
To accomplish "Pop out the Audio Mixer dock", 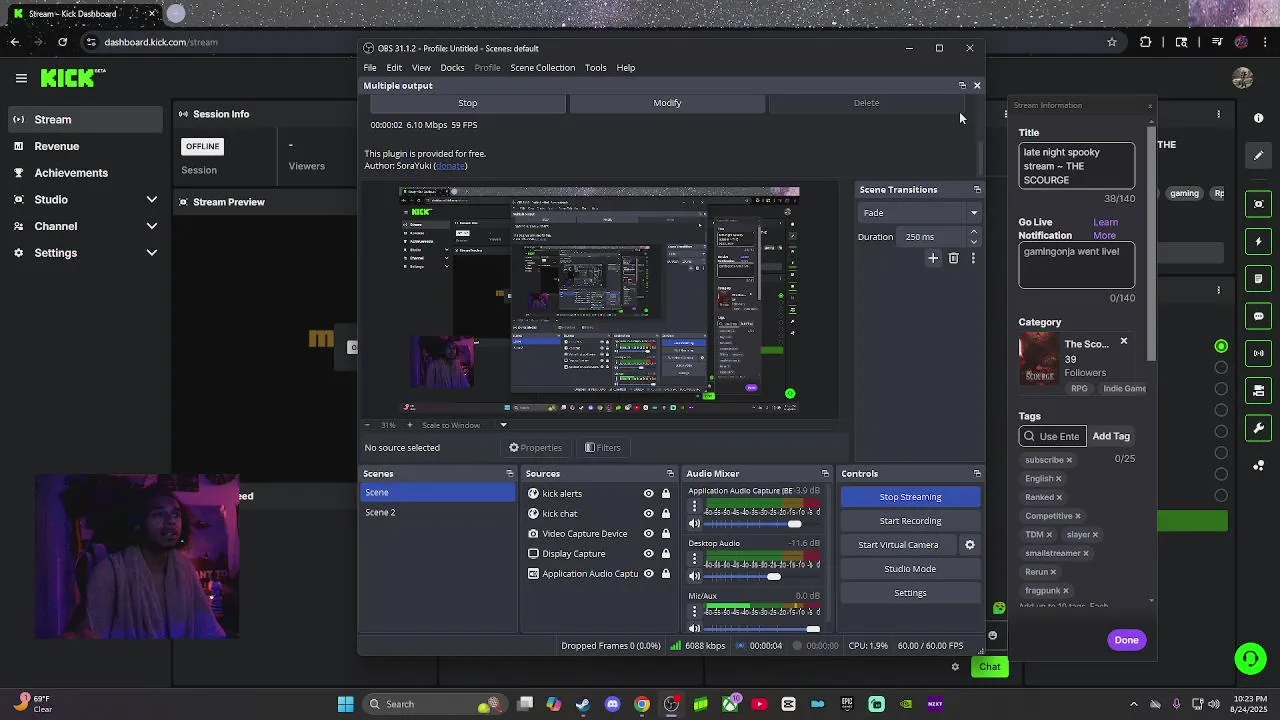I will coord(825,474).
